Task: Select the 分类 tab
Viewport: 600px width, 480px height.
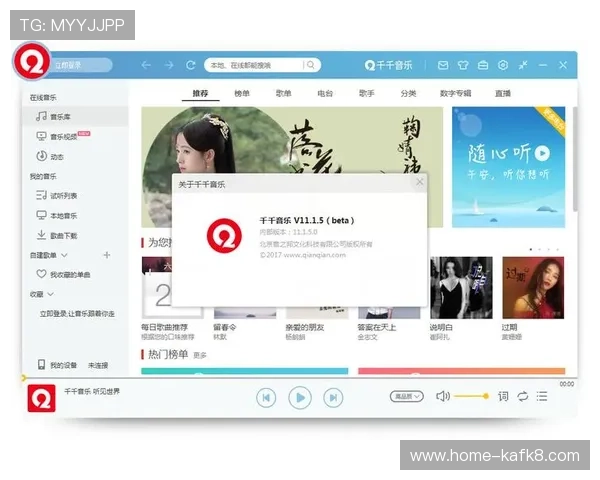Action: [x=408, y=93]
